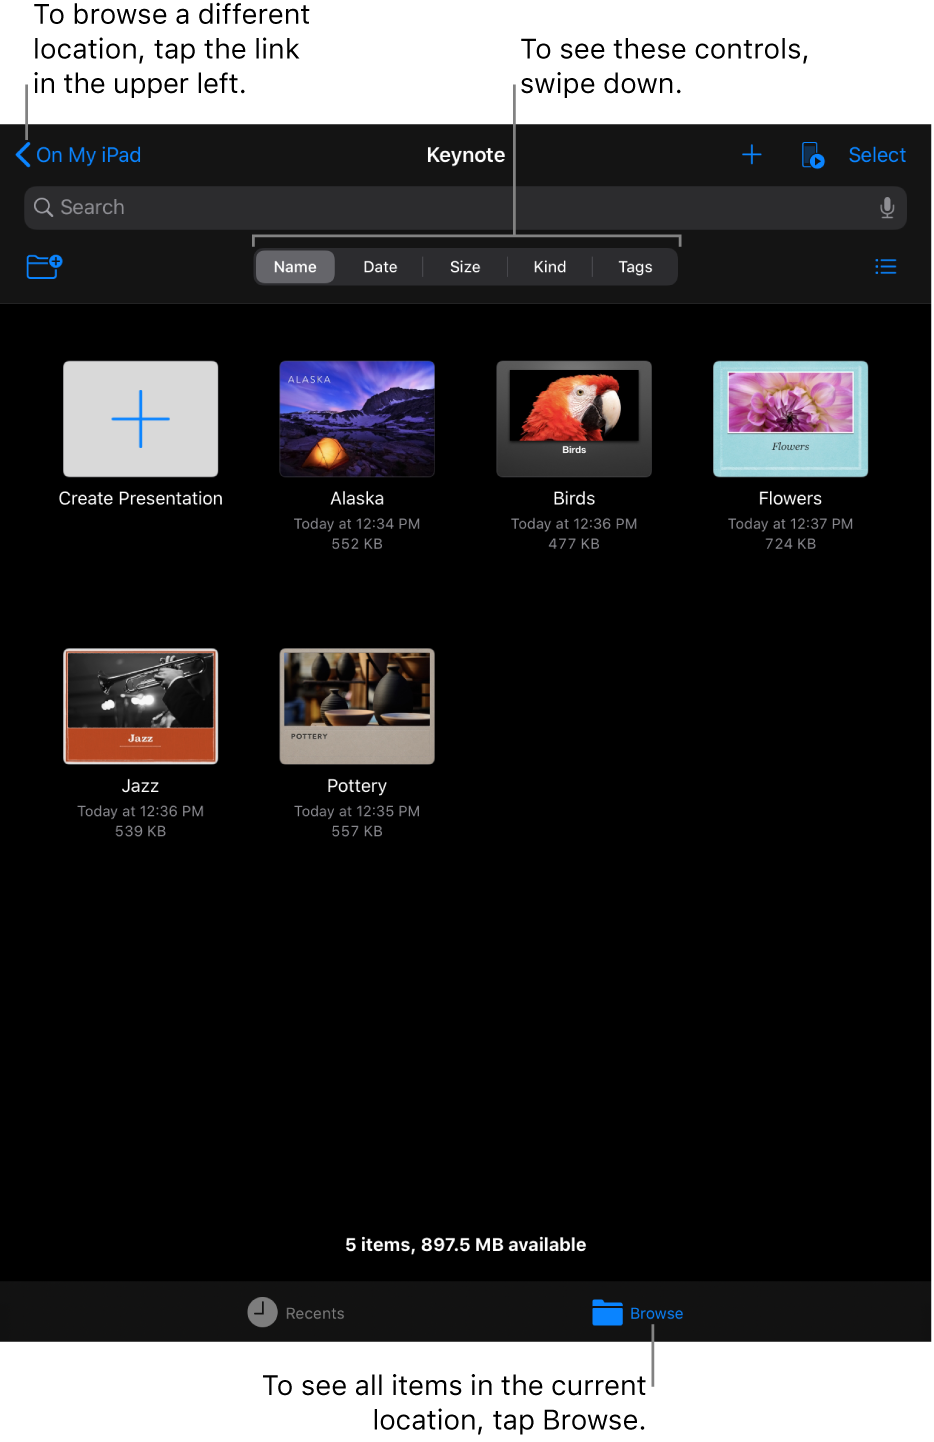Tap 'Today at 12:37 PM' under Flowers

[790, 524]
